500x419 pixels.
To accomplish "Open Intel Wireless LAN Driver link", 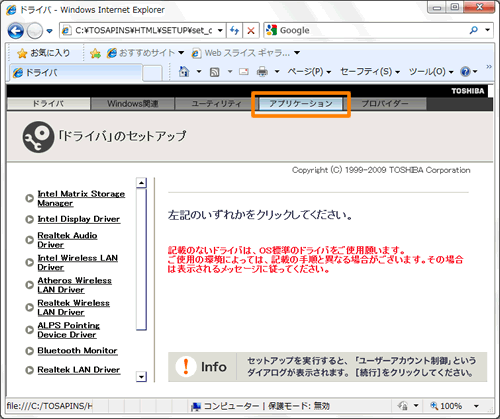I will point(77,263).
